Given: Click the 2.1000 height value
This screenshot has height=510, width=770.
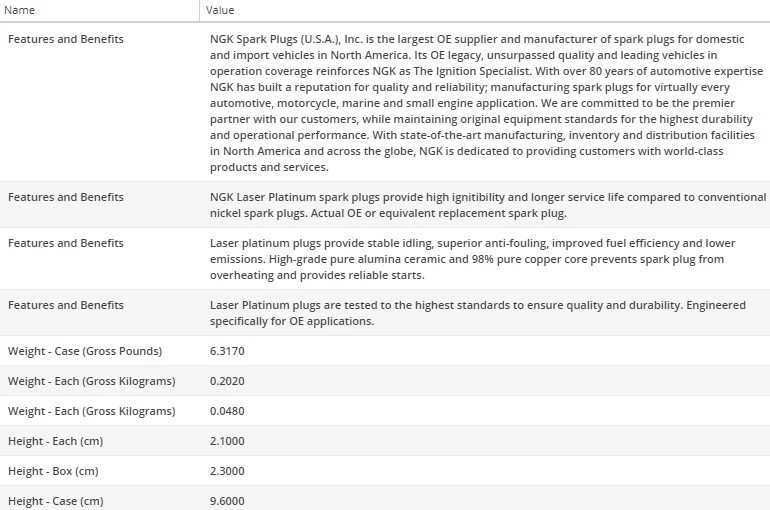Looking at the screenshot, I should click(227, 441).
